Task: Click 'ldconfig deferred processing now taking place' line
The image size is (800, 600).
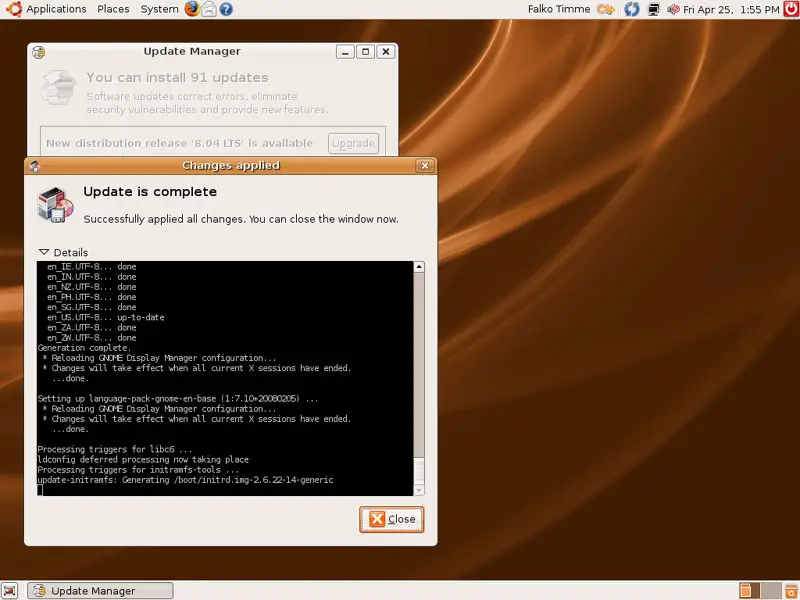Action: click(143, 460)
